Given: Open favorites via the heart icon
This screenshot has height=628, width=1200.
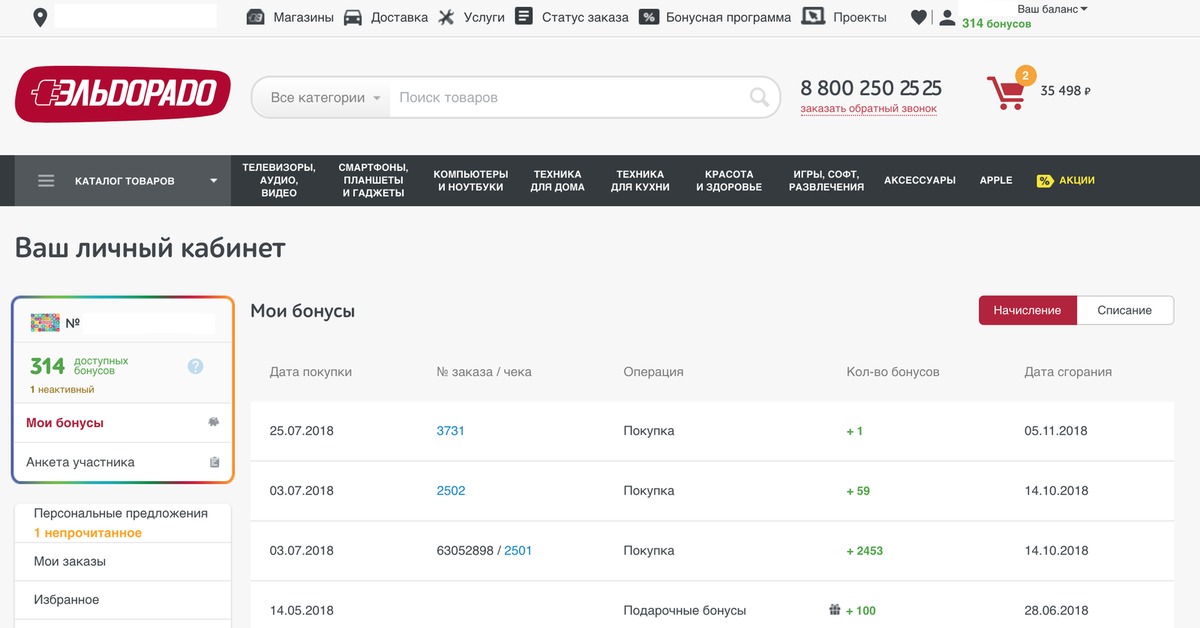Looking at the screenshot, I should (919, 17).
